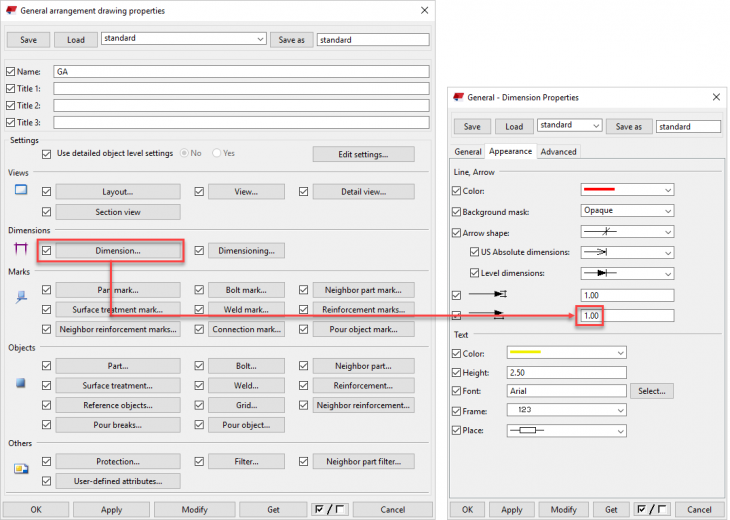Toggle the Background mask checkbox

(457, 212)
